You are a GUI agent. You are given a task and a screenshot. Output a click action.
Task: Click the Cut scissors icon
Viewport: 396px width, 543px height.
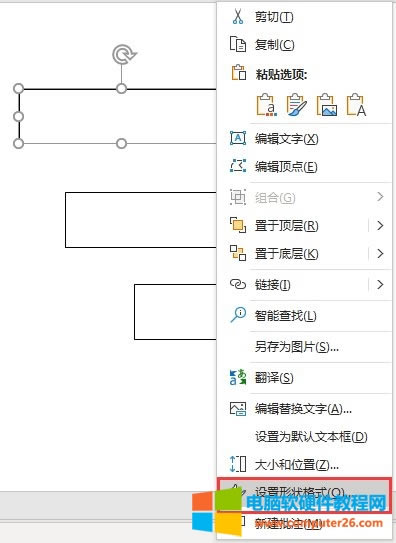[x=238, y=17]
